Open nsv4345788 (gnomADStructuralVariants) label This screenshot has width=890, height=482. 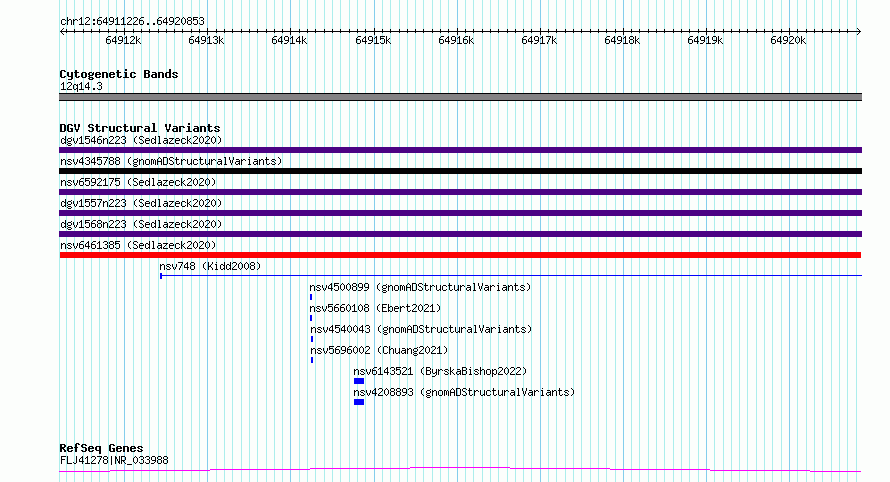(171, 161)
